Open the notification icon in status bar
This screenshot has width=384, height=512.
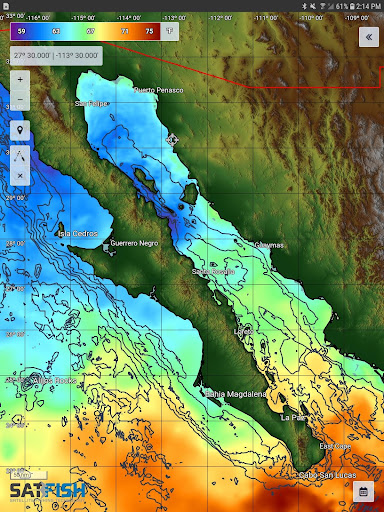coord(6,6)
